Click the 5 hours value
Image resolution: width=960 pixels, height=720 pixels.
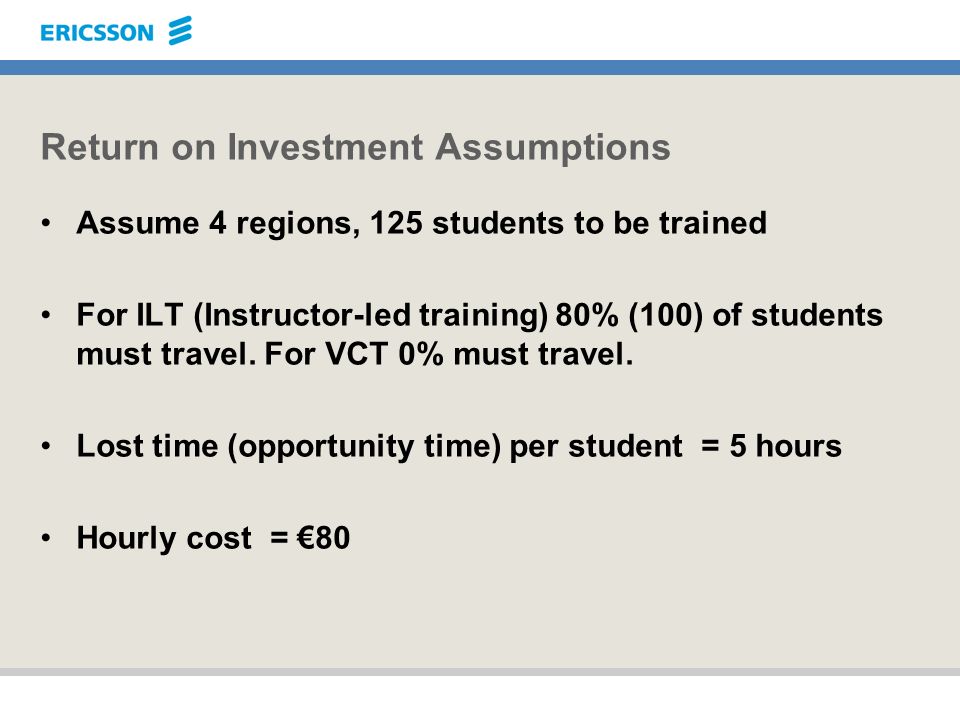786,446
